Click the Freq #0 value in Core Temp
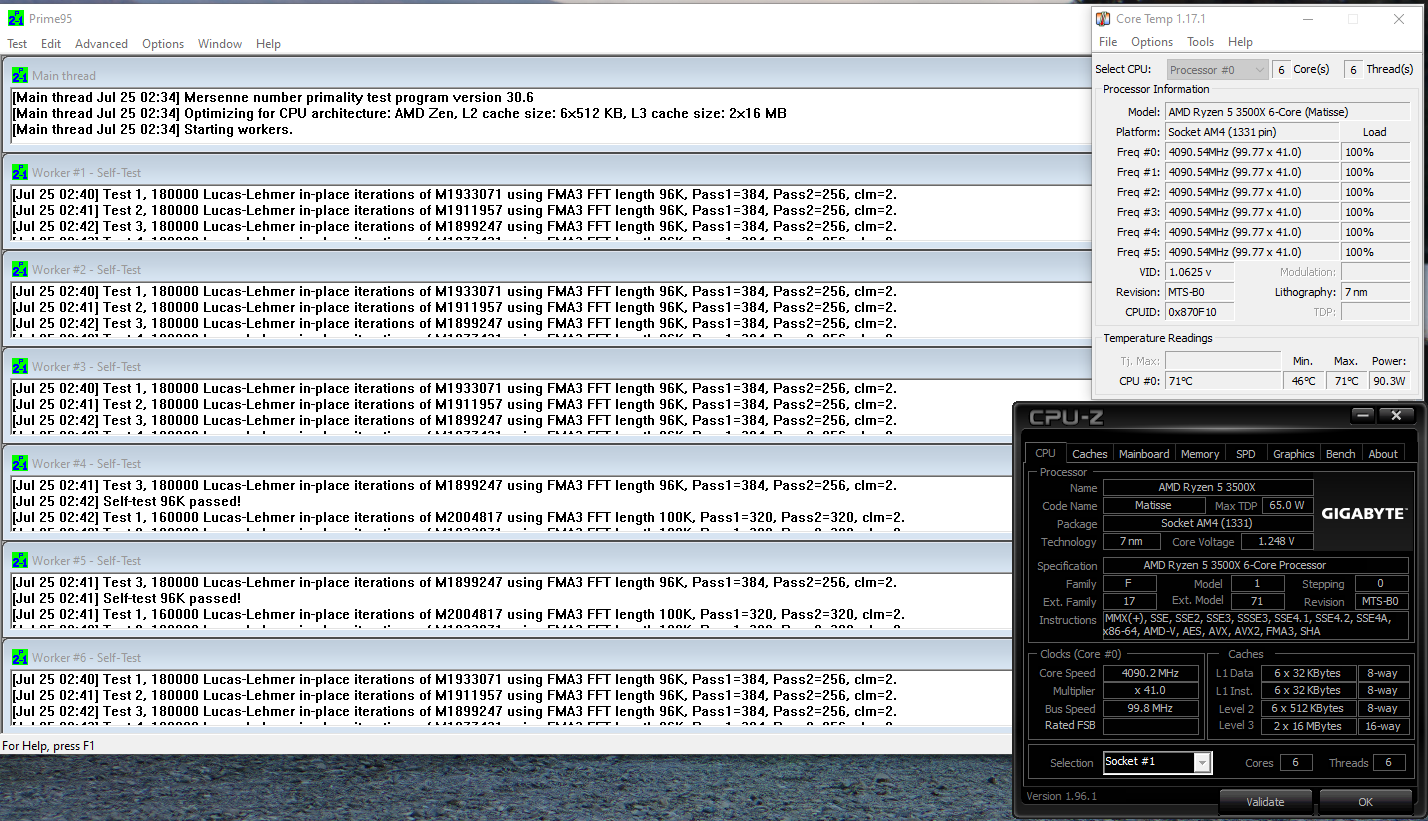 click(x=1252, y=152)
